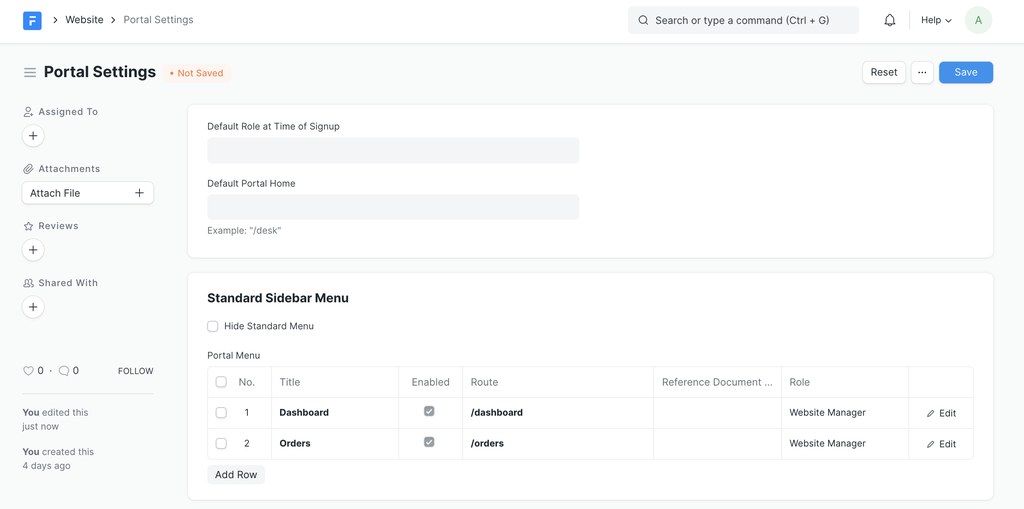The width and height of the screenshot is (1024, 509).
Task: Open the Help dropdown menu
Action: pyautogui.click(x=936, y=20)
